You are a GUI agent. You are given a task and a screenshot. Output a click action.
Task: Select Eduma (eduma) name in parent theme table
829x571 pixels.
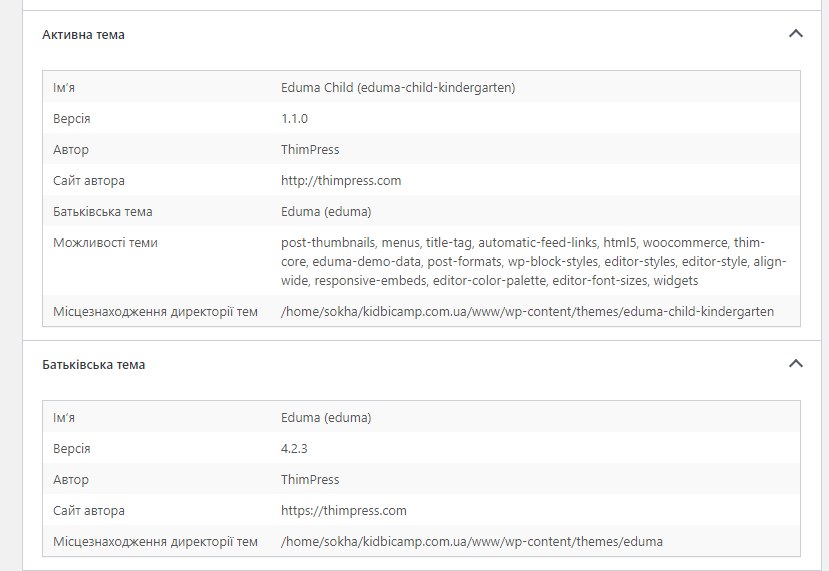pos(326,418)
